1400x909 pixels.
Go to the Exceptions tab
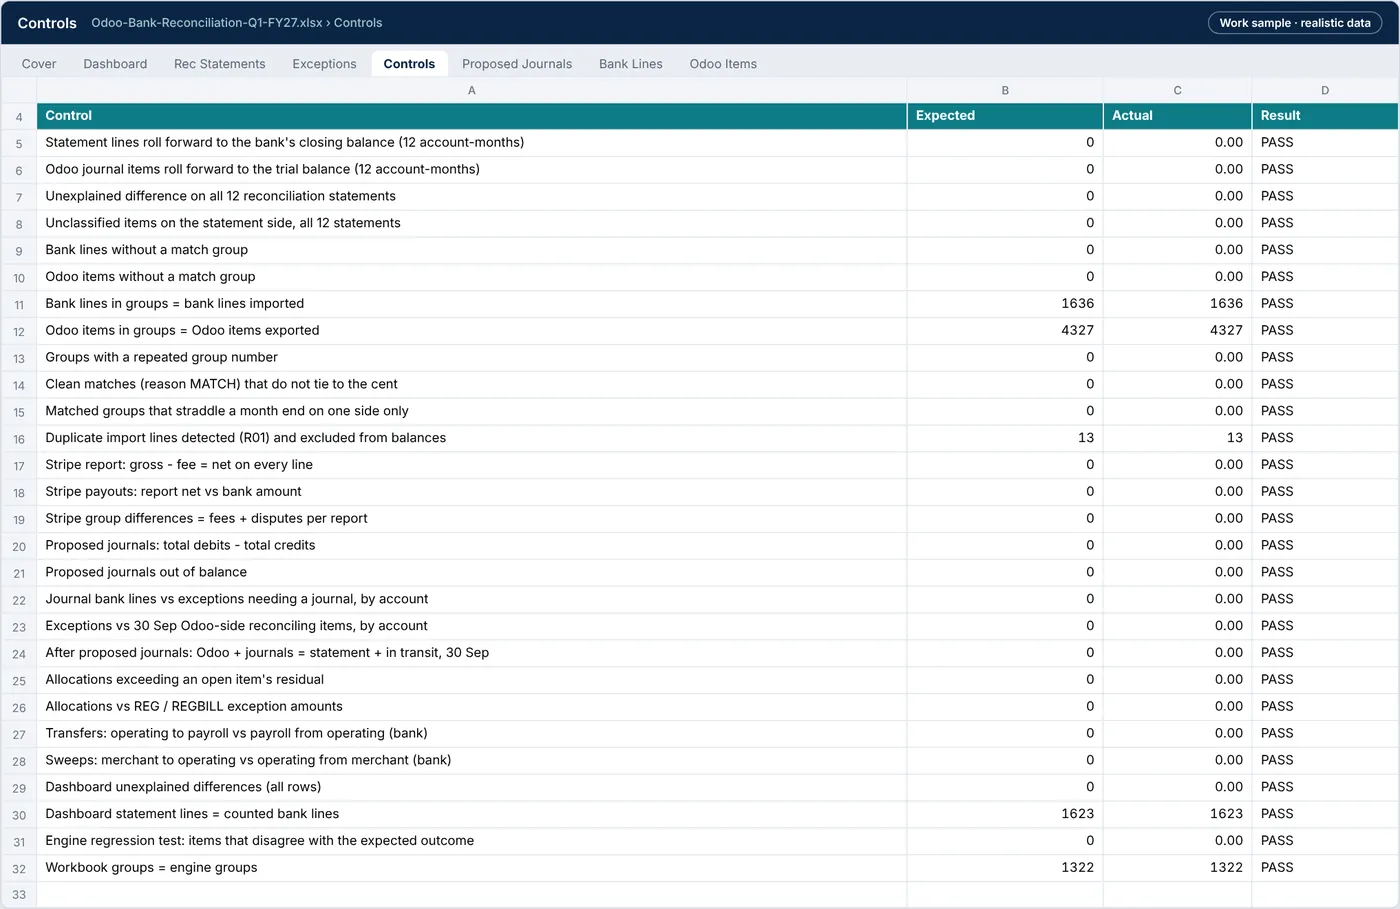point(324,64)
